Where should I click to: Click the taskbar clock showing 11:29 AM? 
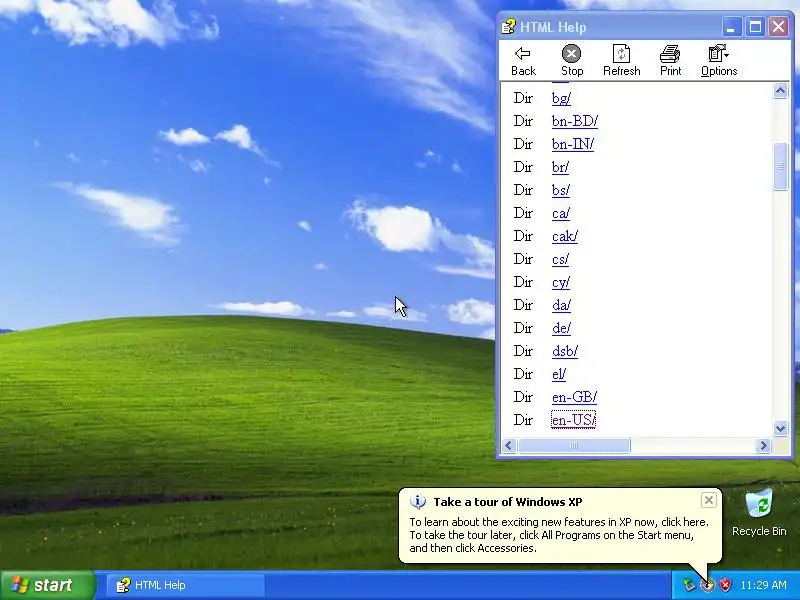[763, 585]
